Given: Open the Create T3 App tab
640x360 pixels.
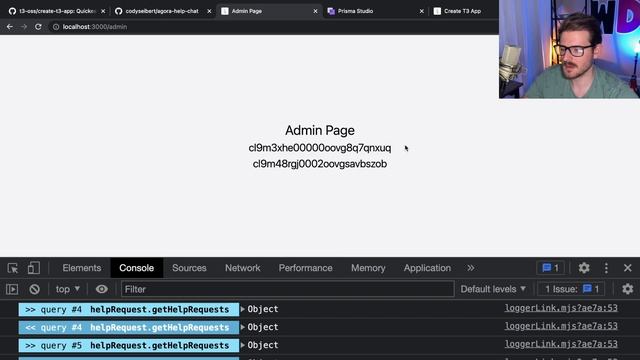Looking at the screenshot, I should pyautogui.click(x=462, y=11).
